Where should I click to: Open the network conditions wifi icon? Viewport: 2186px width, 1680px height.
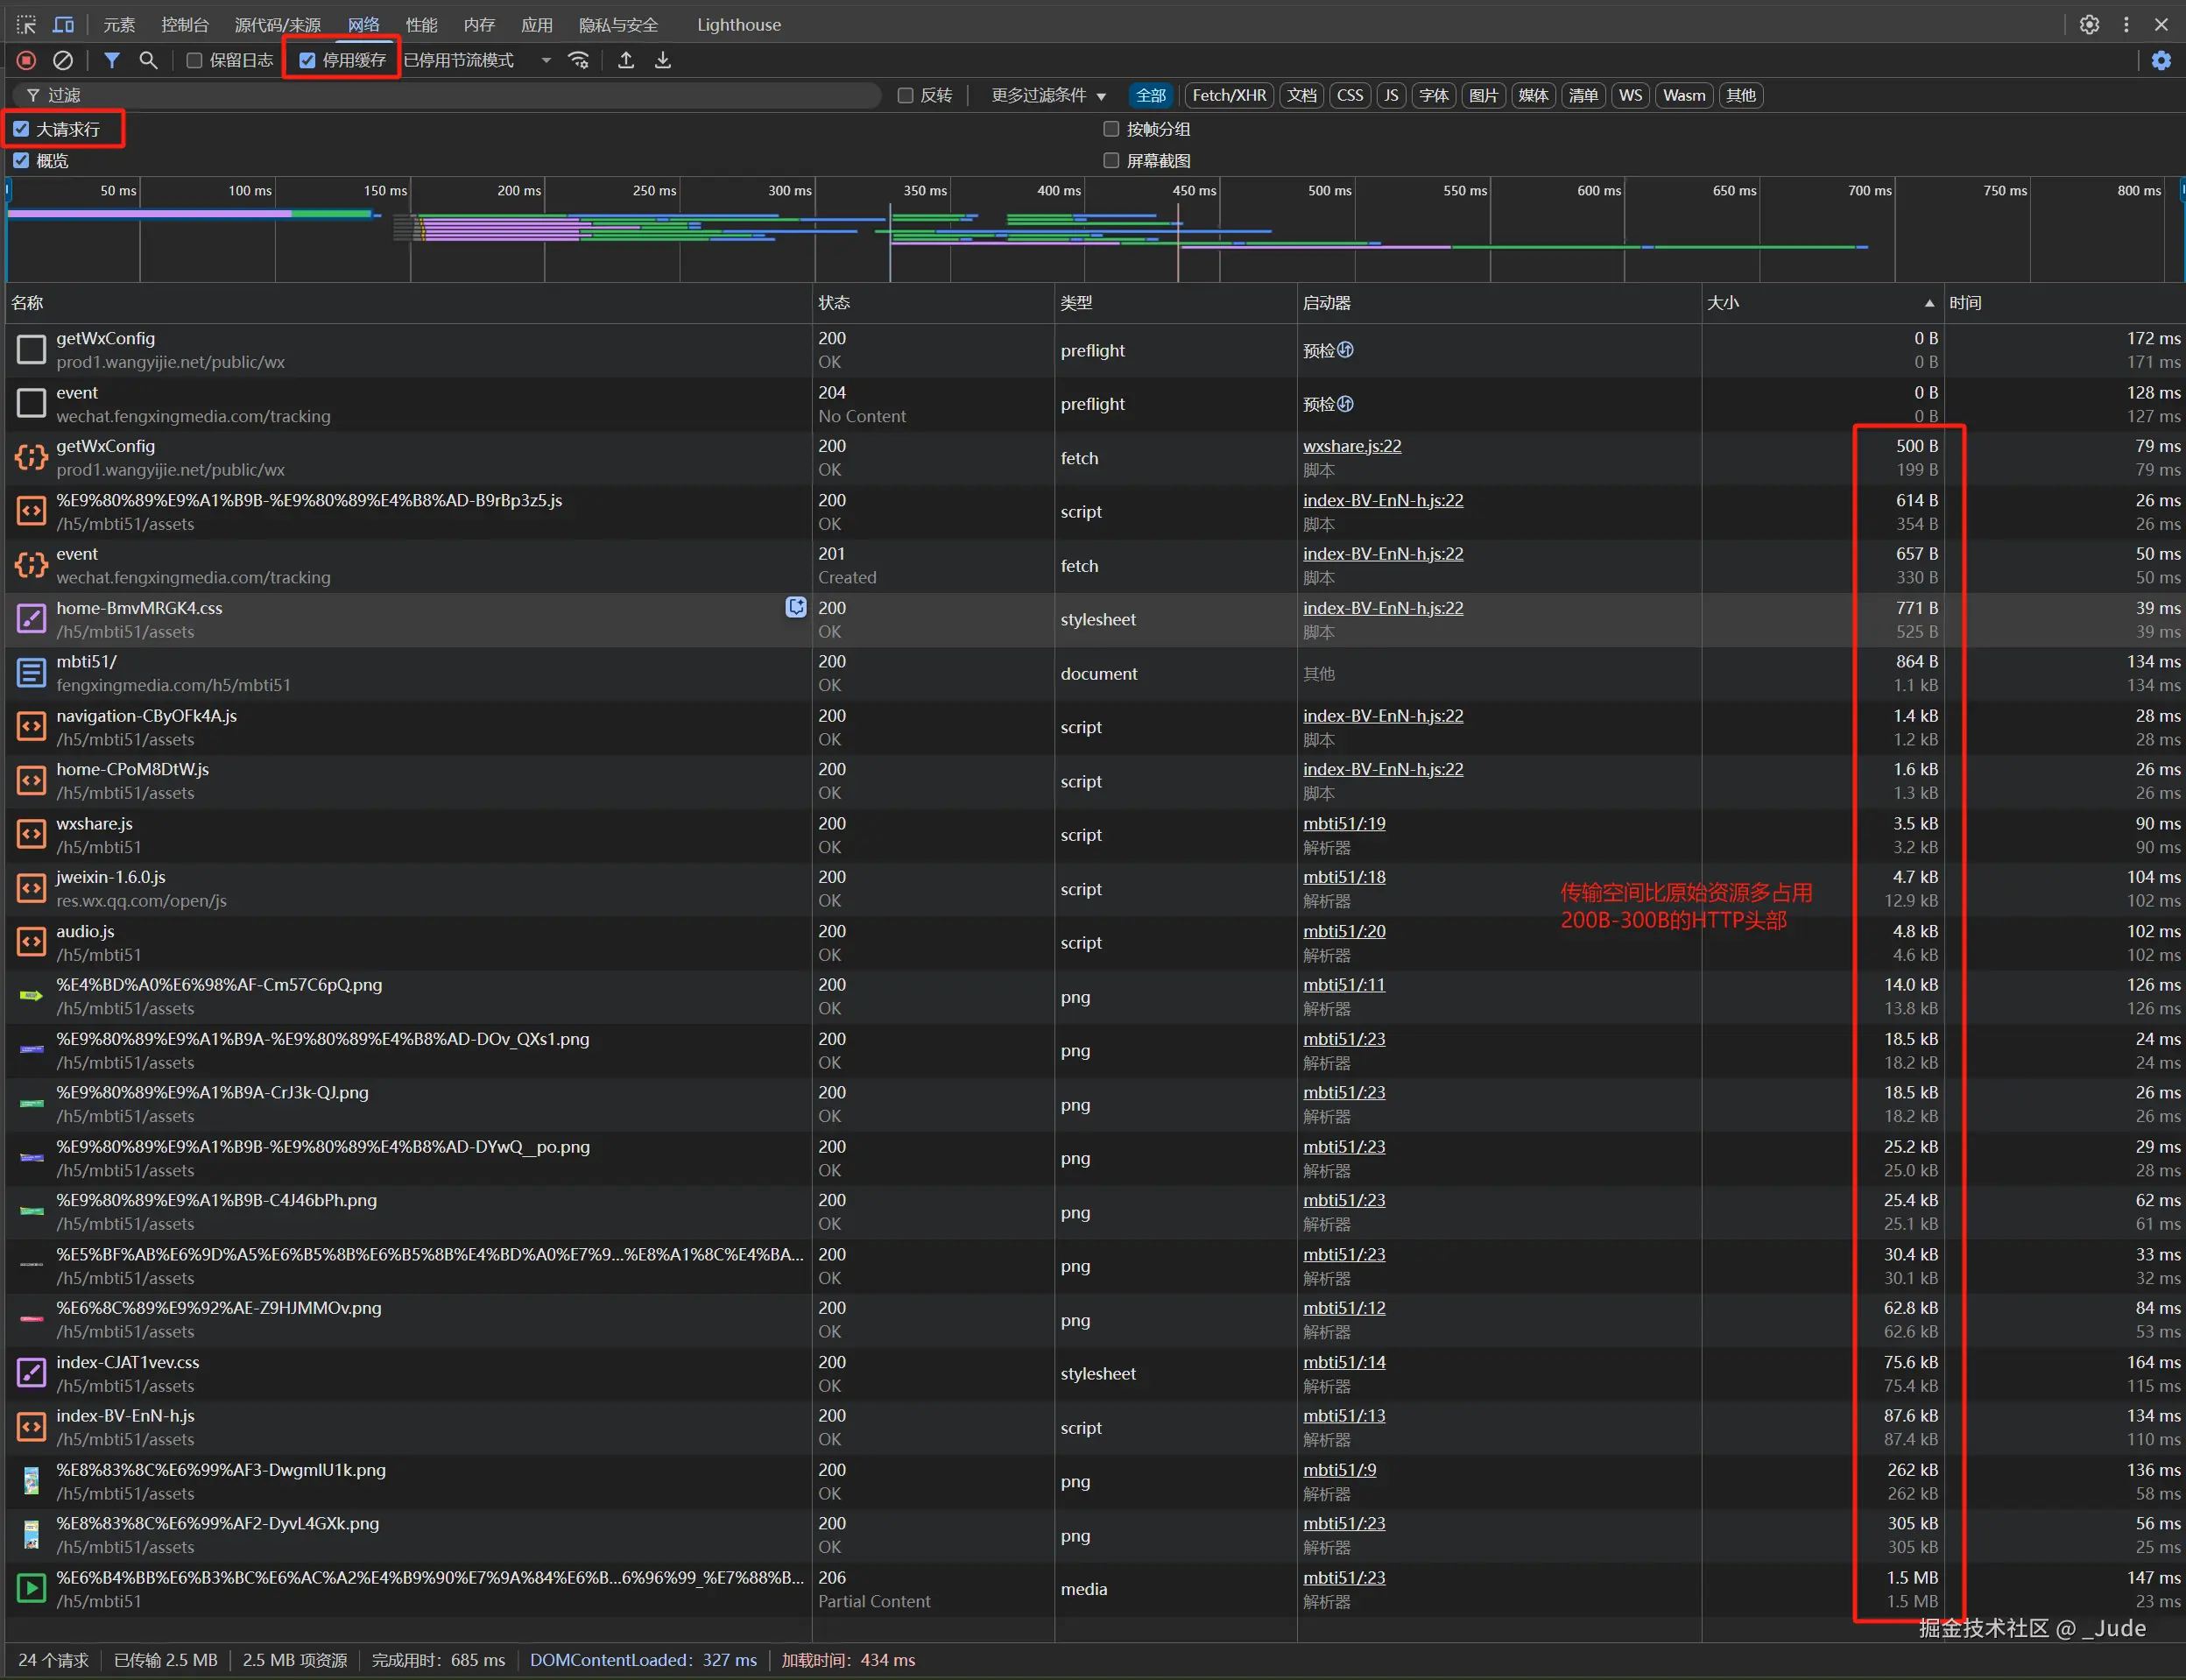point(579,61)
